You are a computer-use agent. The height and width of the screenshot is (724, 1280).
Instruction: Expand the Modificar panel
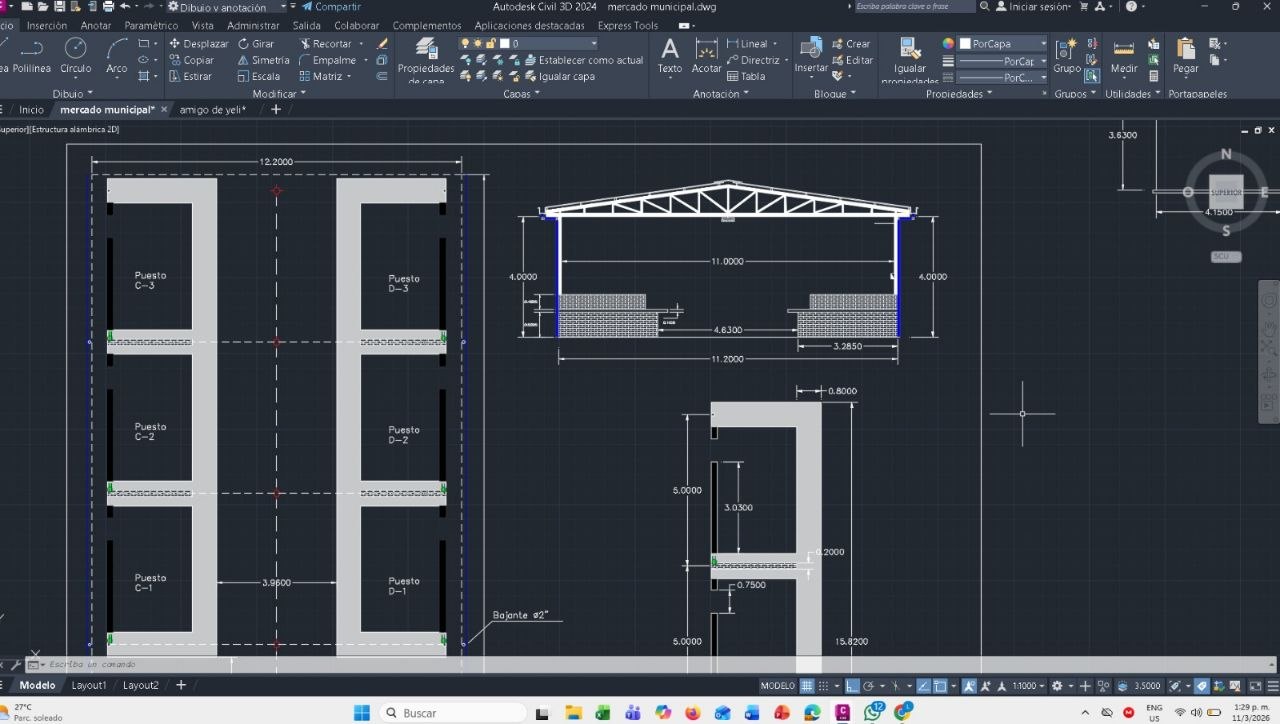(x=279, y=94)
